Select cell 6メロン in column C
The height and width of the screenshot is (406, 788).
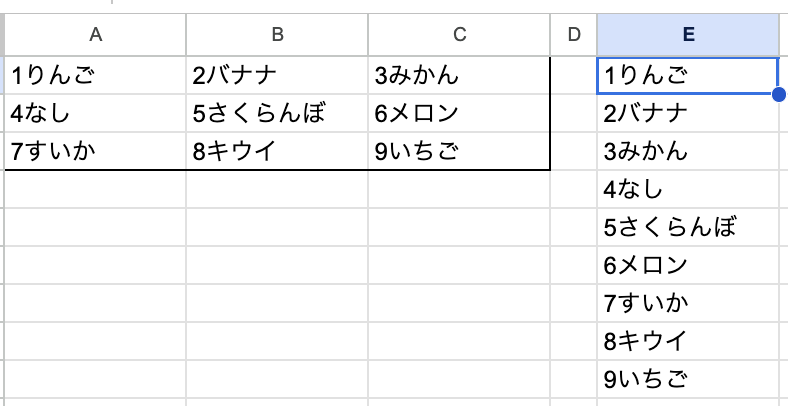click(x=459, y=113)
